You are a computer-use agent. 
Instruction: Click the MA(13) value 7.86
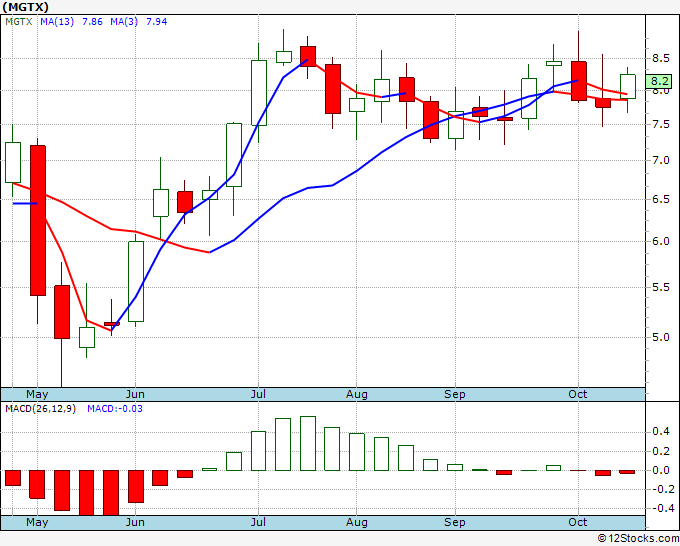(x=92, y=22)
